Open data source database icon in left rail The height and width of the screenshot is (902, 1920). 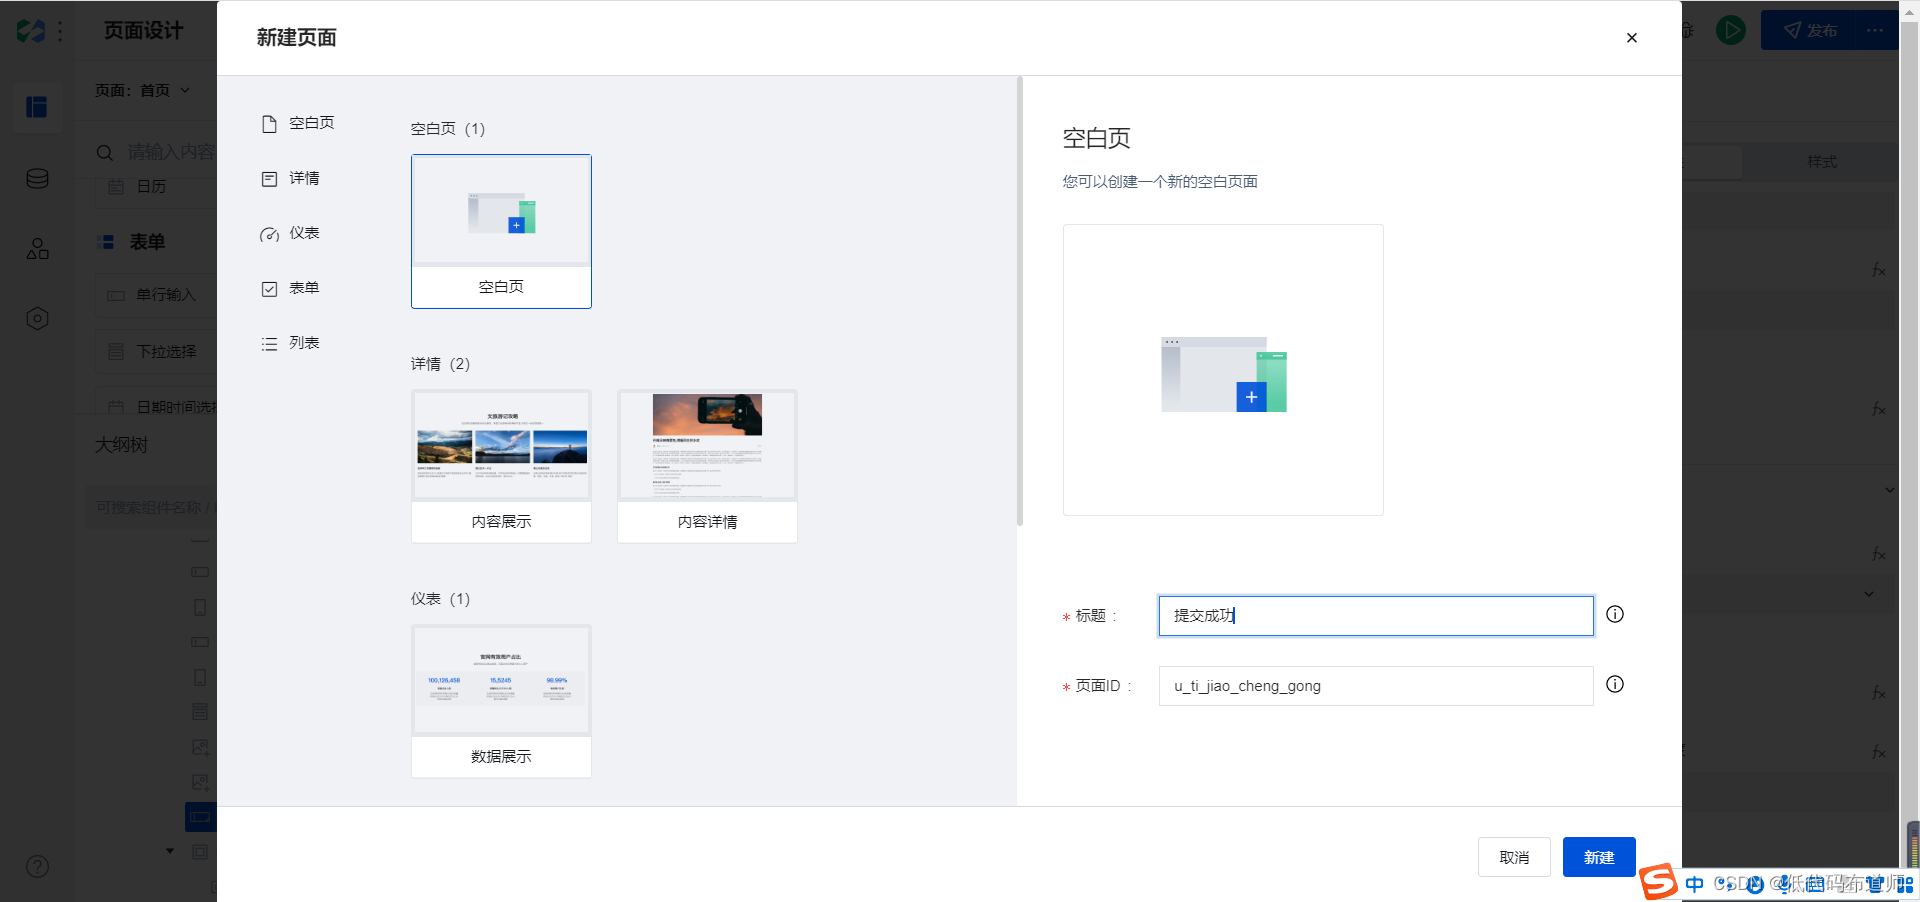click(x=37, y=179)
